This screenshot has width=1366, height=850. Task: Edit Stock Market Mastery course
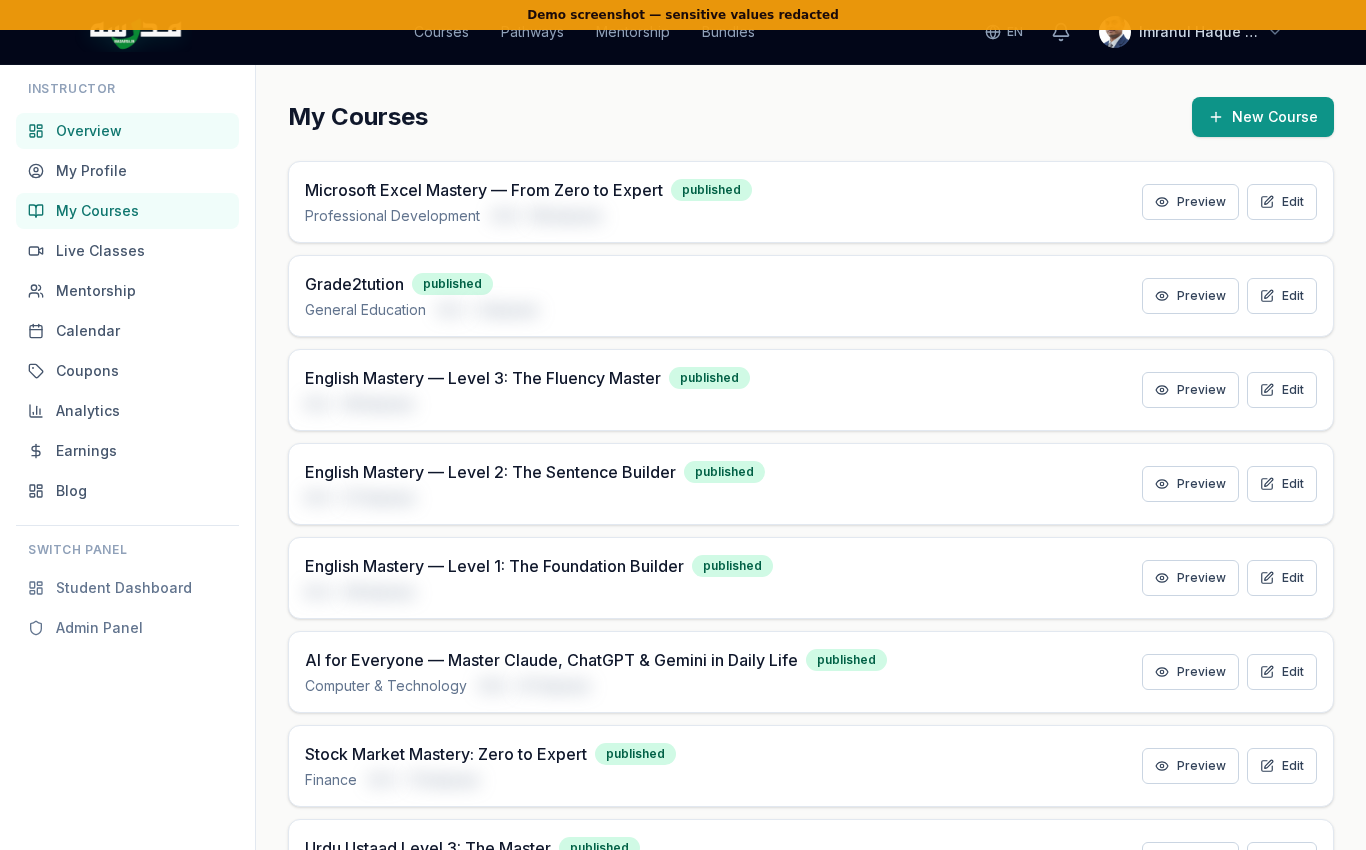(x=1282, y=766)
